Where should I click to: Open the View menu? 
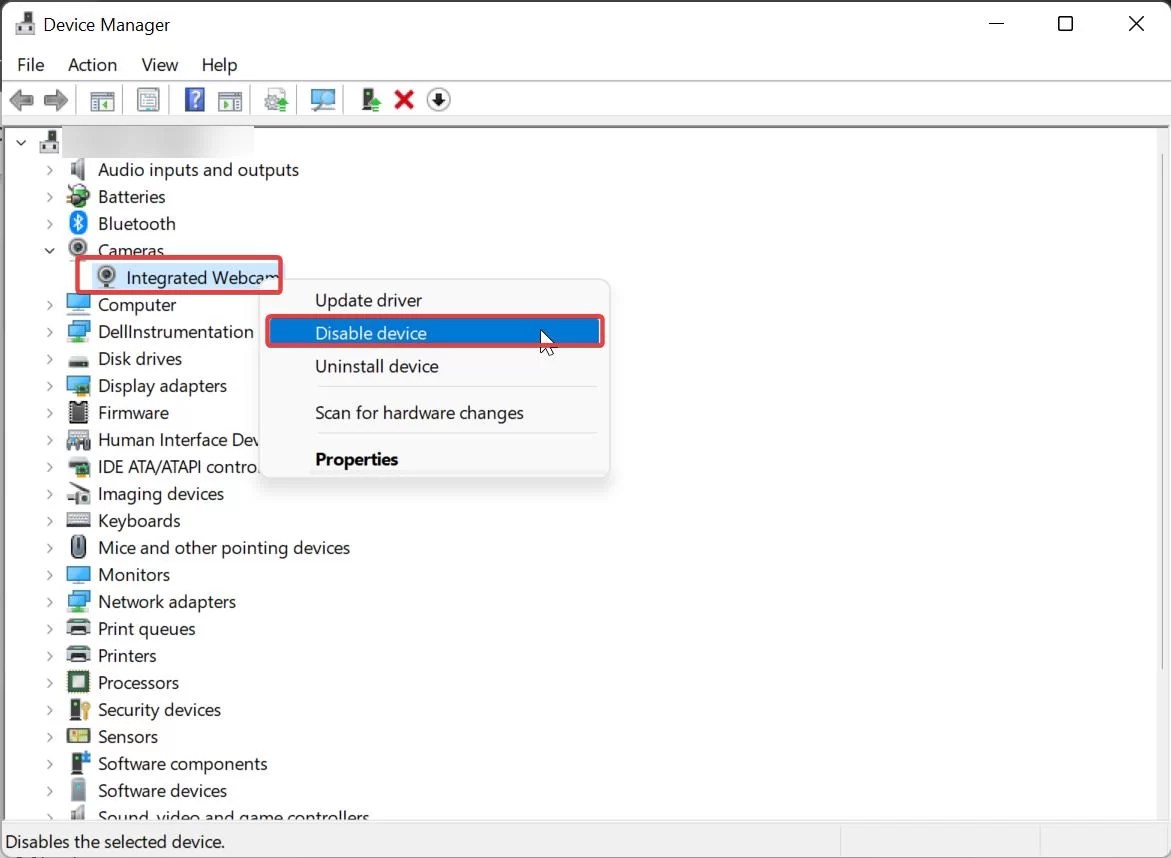(159, 65)
